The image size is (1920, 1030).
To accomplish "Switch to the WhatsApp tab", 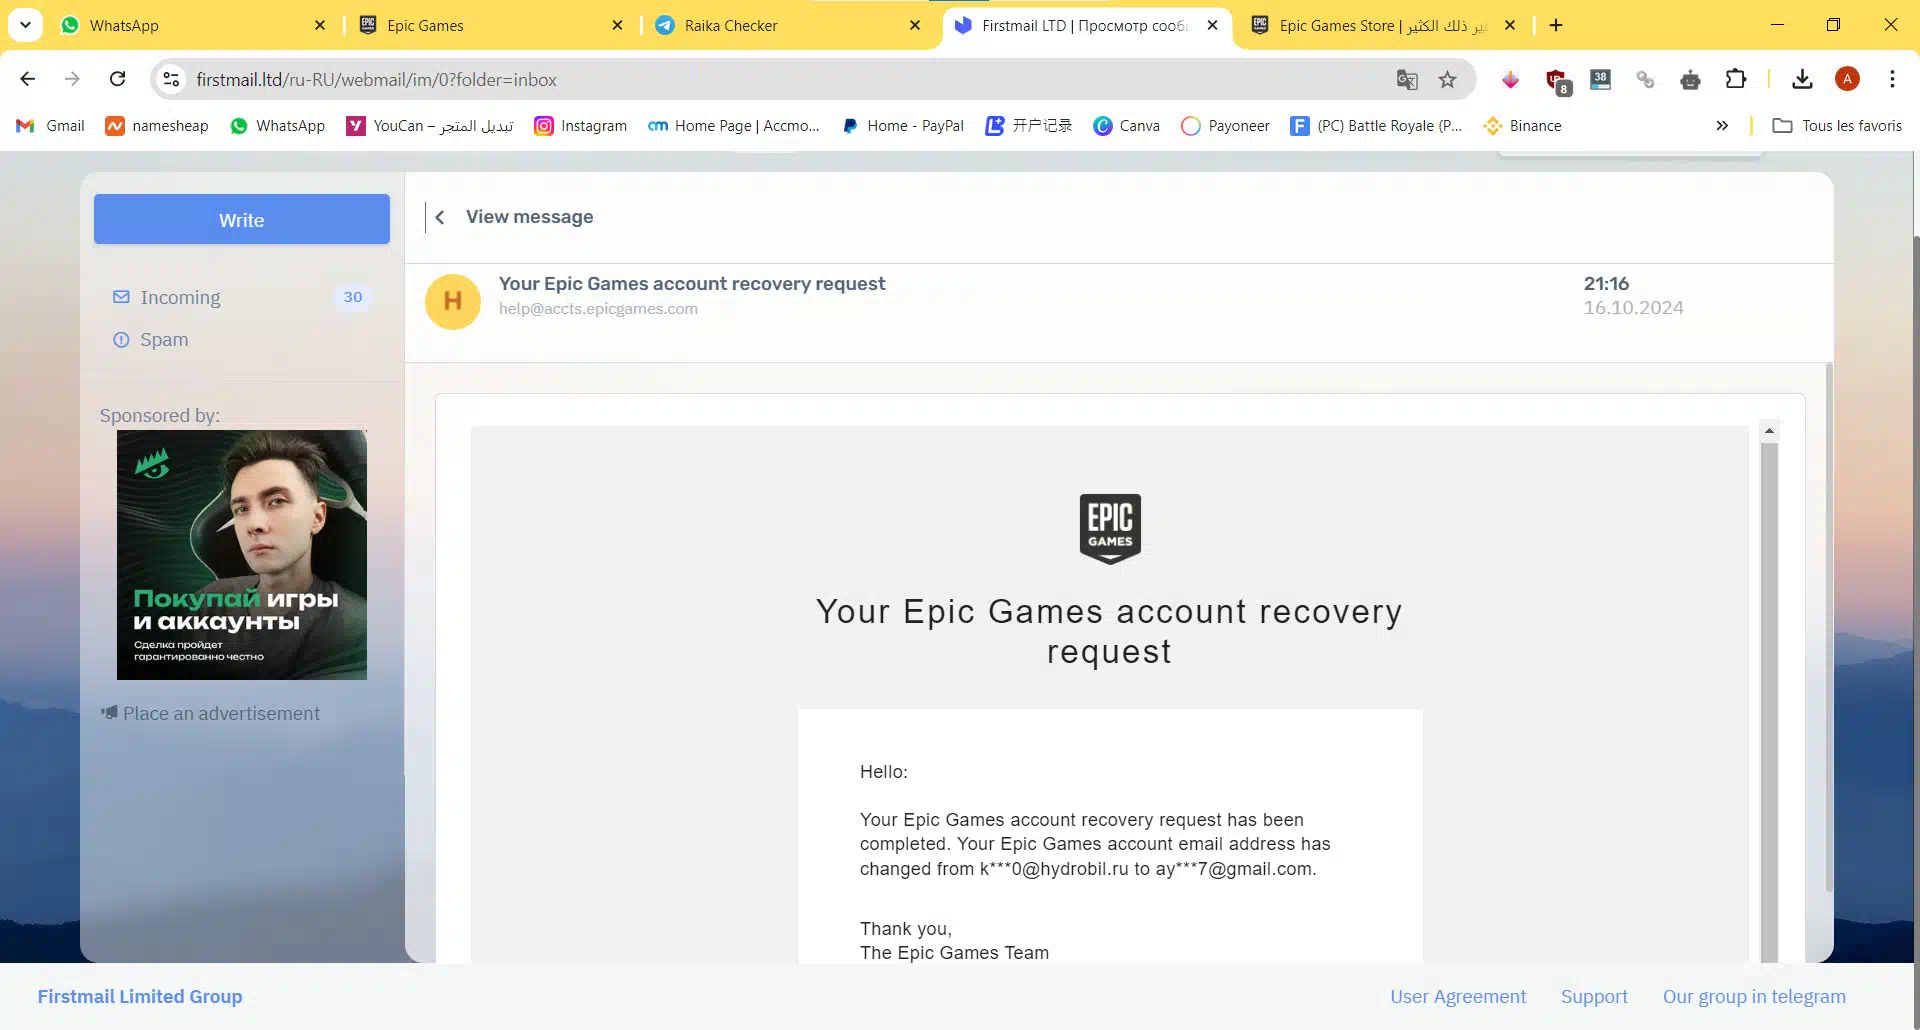I will (190, 25).
